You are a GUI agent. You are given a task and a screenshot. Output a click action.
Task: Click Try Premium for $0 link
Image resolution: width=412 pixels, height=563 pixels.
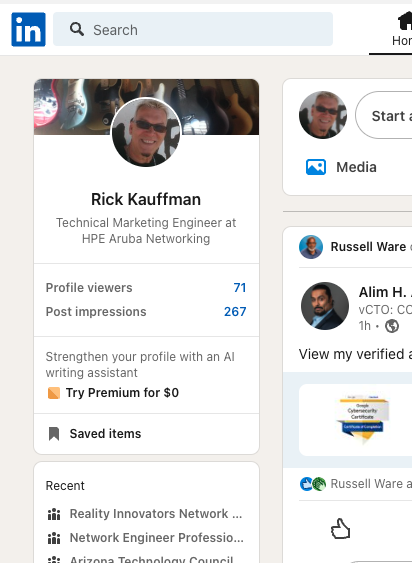pyautogui.click(x=122, y=393)
